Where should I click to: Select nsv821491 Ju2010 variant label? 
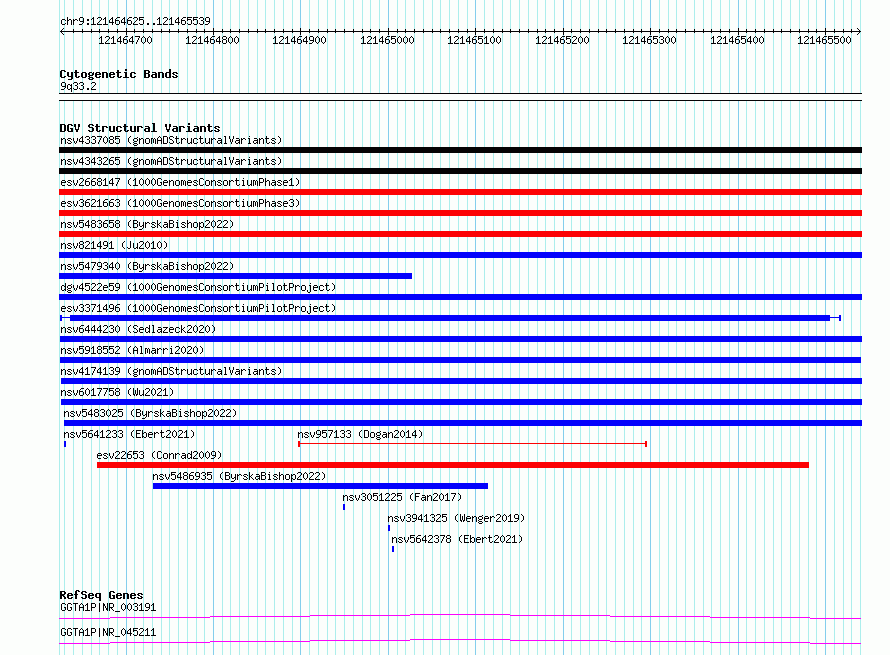point(114,245)
